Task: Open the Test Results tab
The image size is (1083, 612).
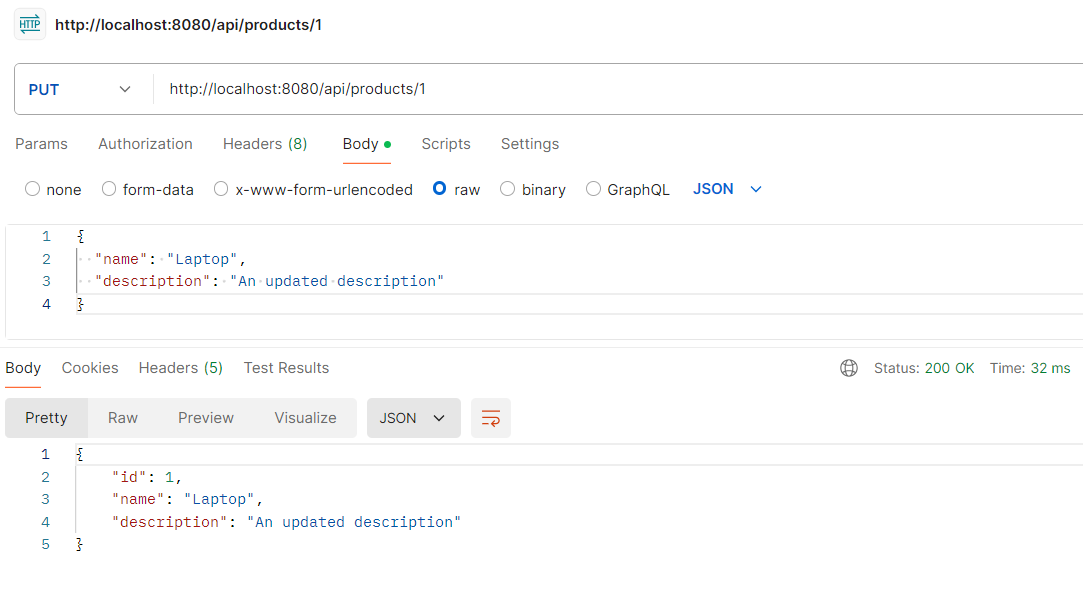Action: tap(286, 368)
